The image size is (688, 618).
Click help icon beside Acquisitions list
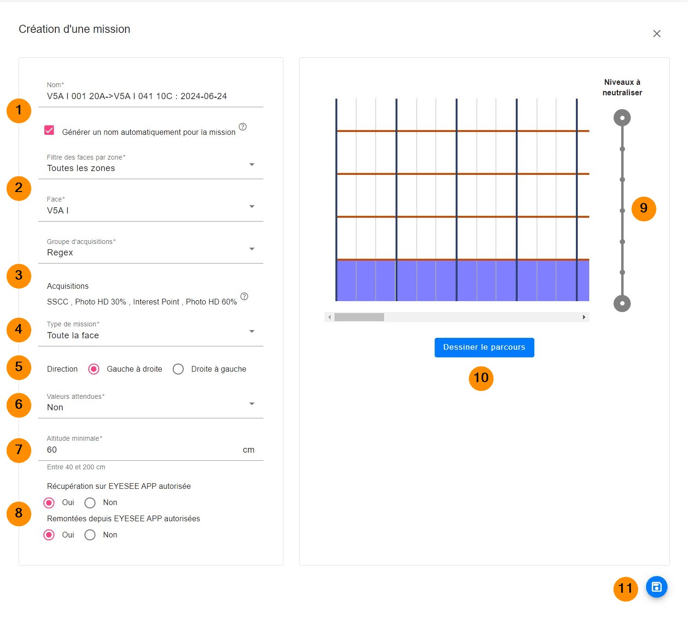click(244, 297)
